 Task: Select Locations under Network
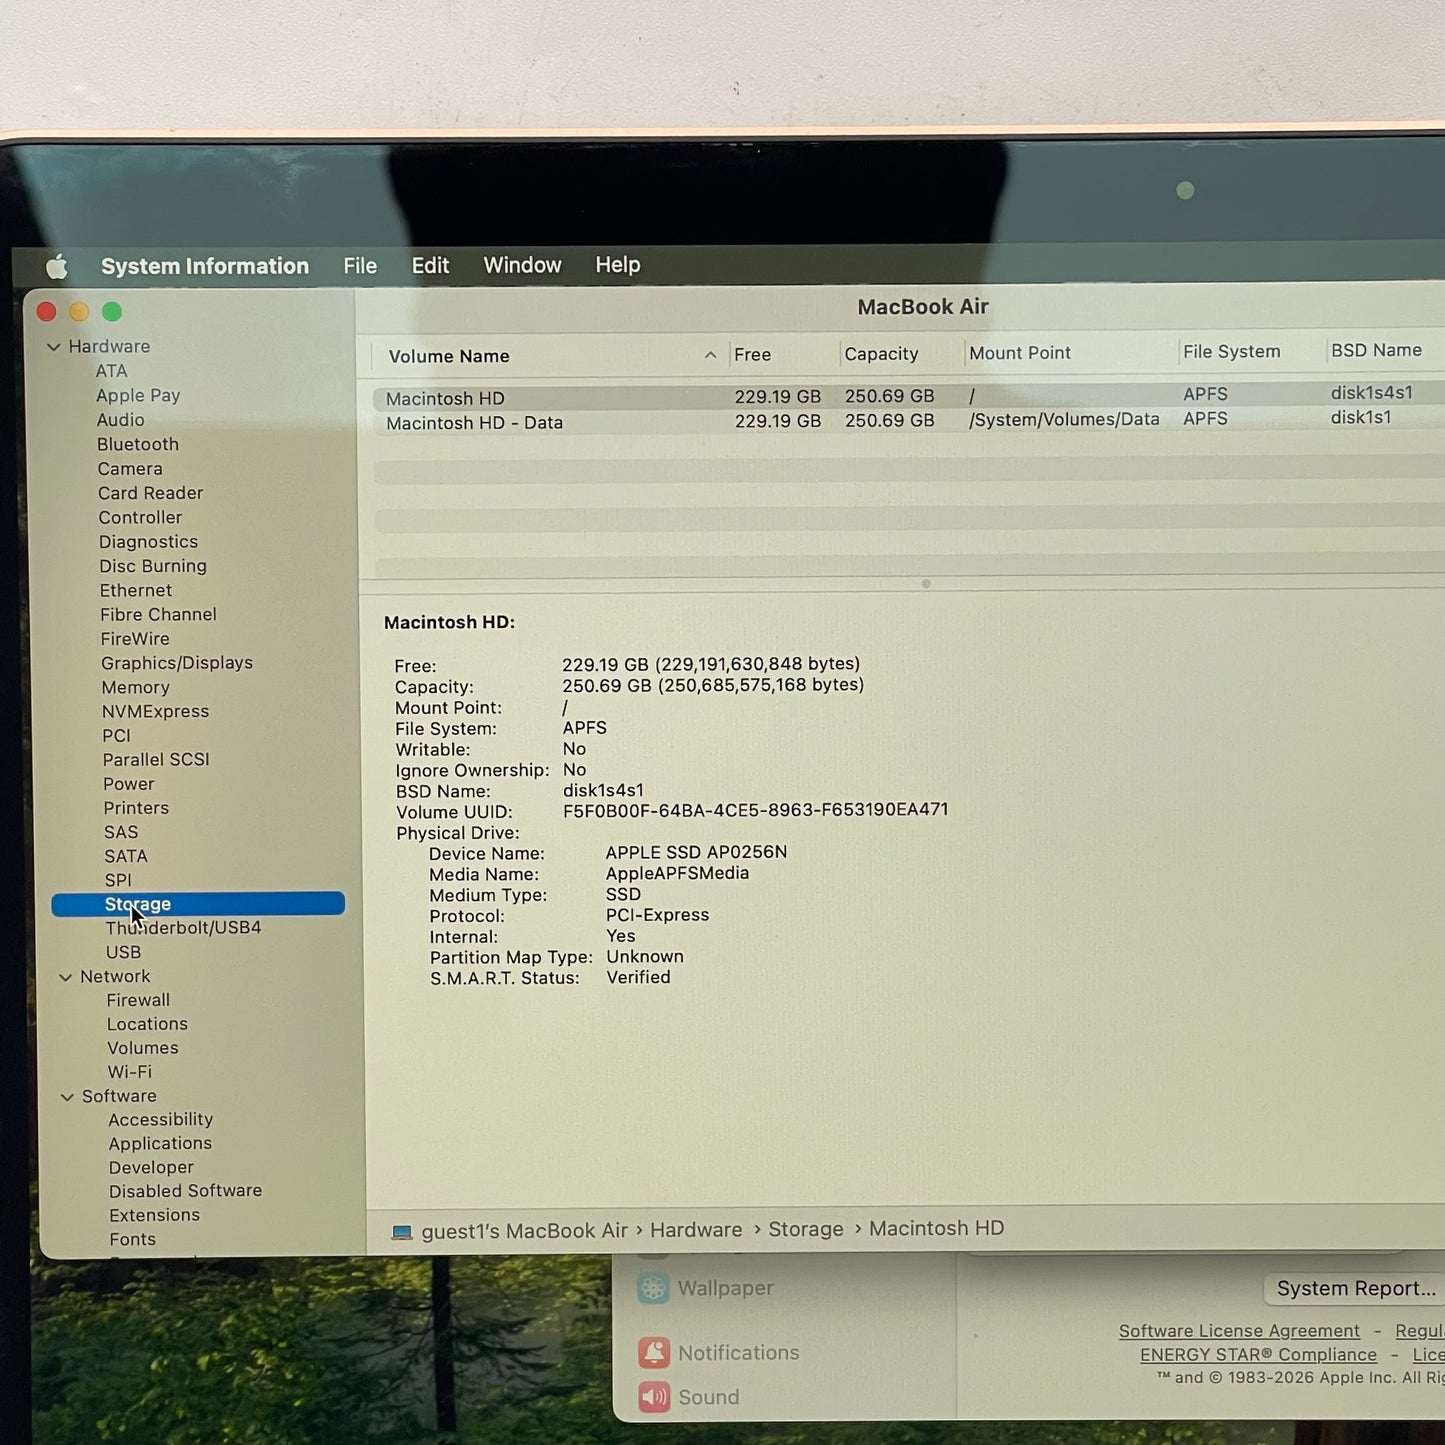pyautogui.click(x=147, y=1024)
